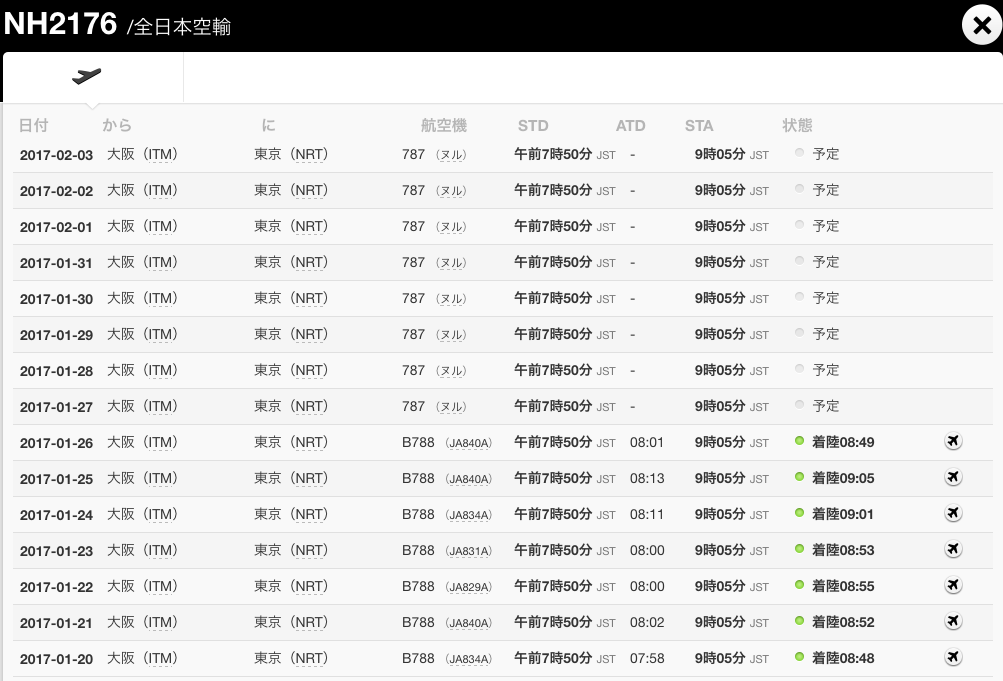This screenshot has width=1003, height=681.
Task: Click 予定 status in 2017-01-29 row
Action: click(x=825, y=334)
